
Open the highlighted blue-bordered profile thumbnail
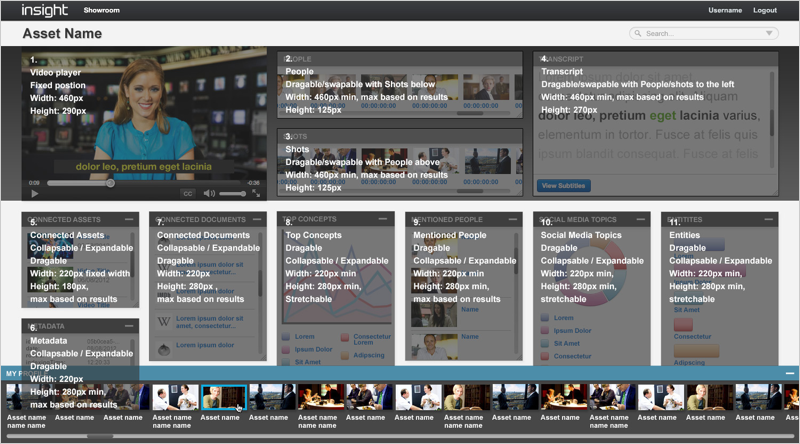coord(224,398)
